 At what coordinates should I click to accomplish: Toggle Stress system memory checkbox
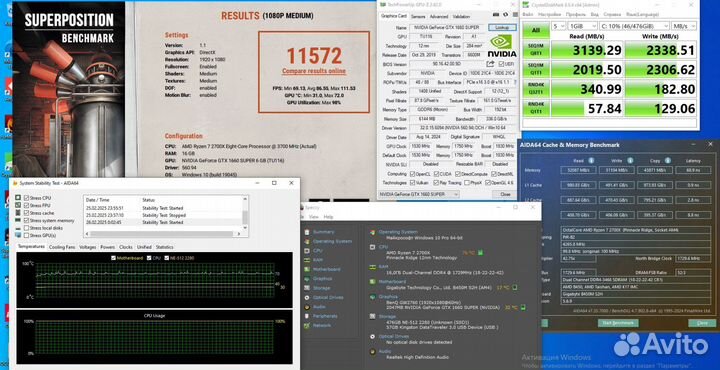pyautogui.click(x=26, y=221)
